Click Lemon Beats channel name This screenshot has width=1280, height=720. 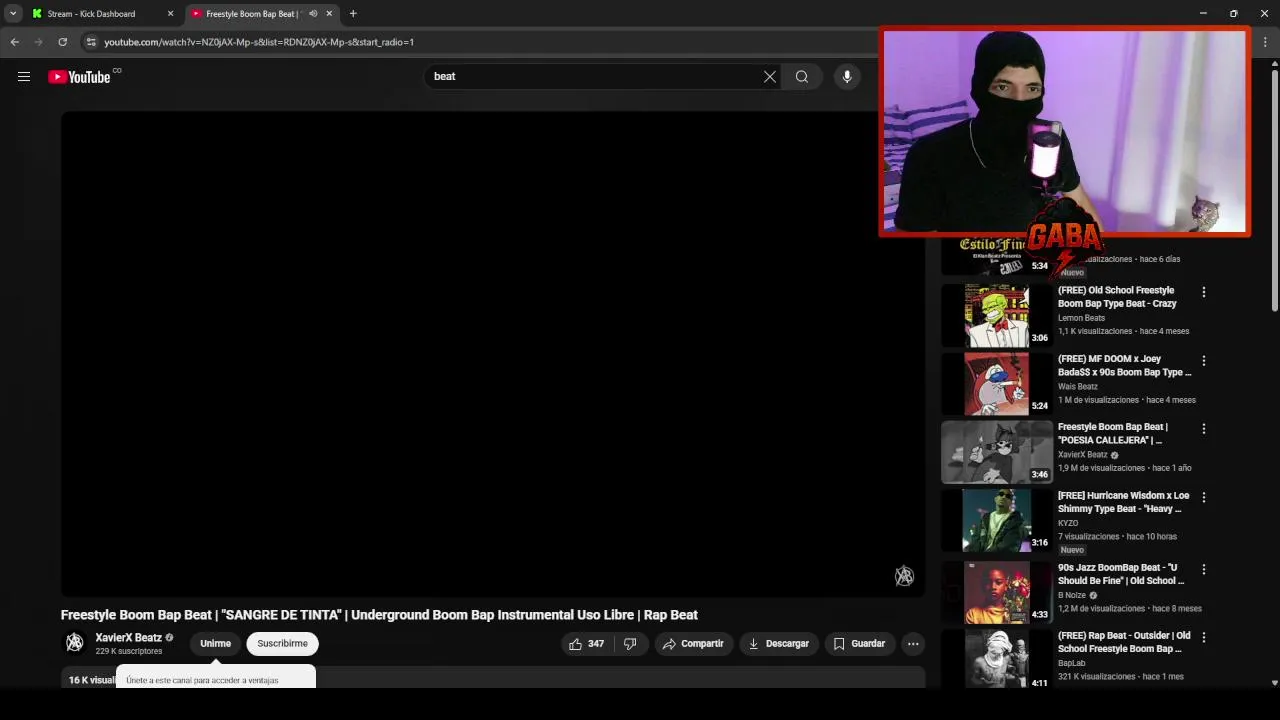[x=1081, y=318]
